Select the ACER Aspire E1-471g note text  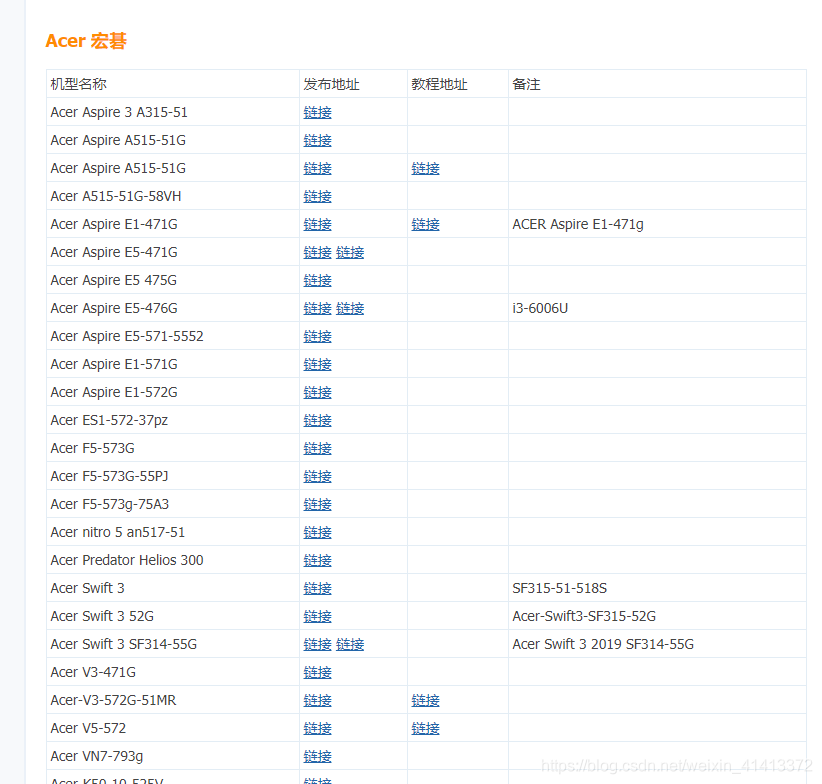578,224
